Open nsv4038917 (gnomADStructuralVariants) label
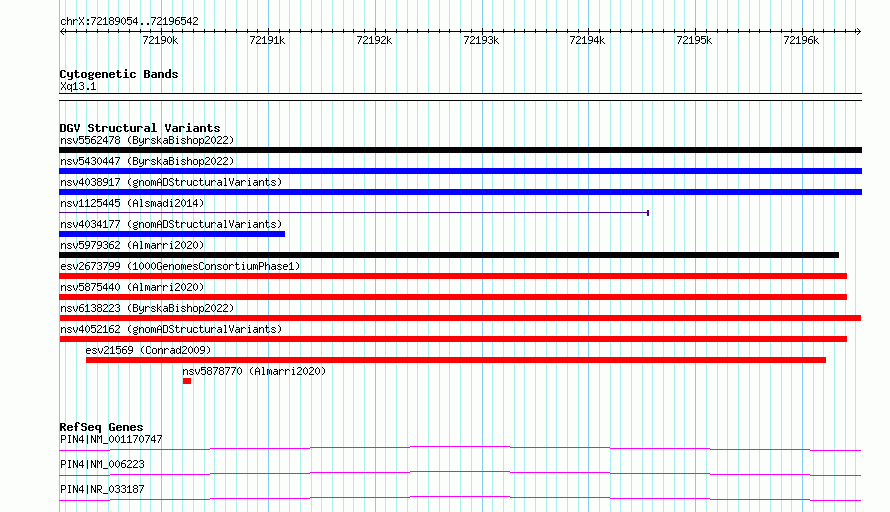This screenshot has height=512, width=890. (171, 182)
